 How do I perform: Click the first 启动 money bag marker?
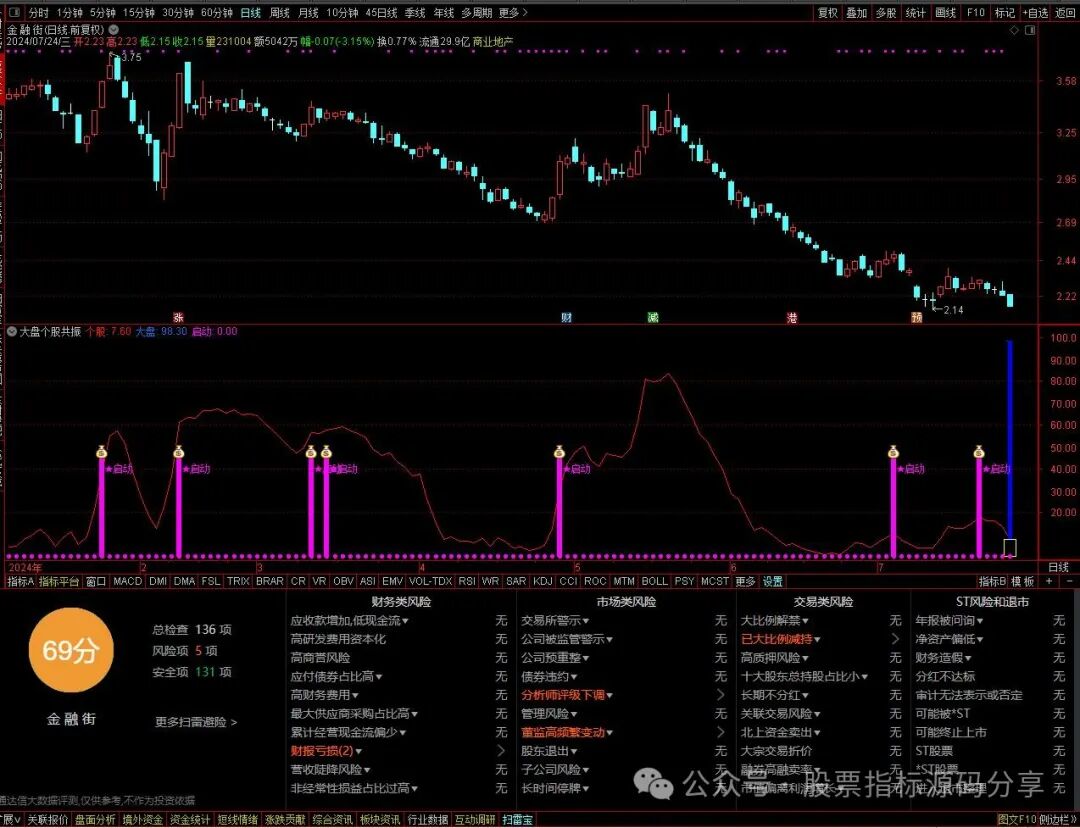(x=102, y=453)
